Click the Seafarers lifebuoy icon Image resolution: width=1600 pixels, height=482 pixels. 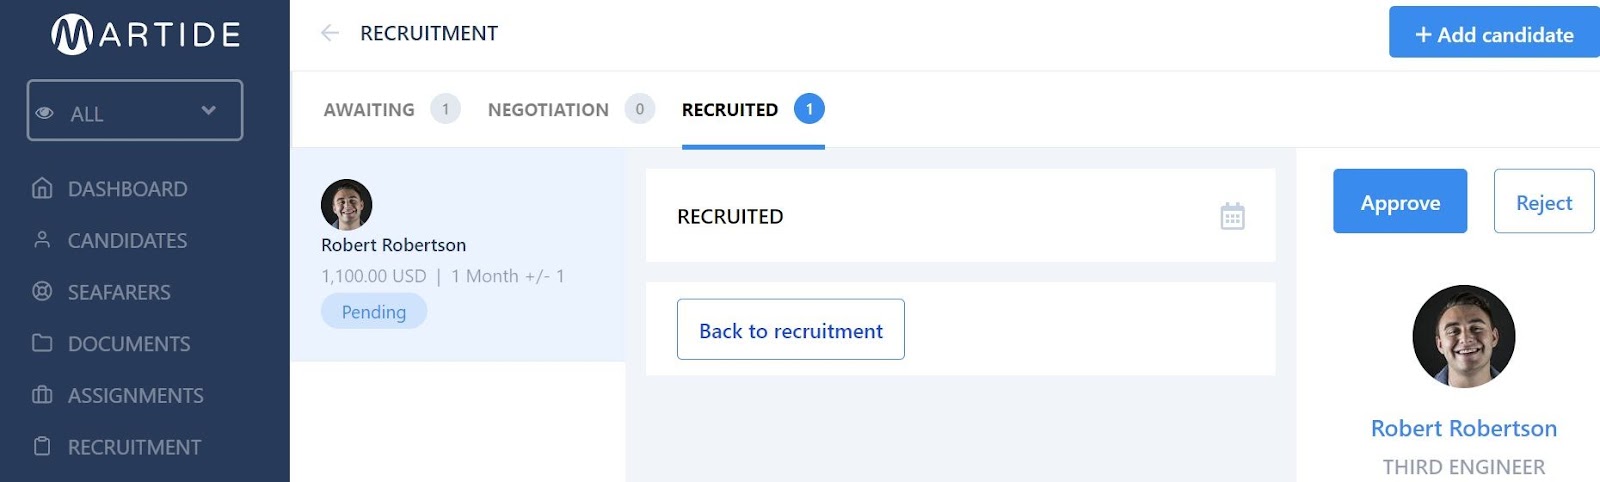[42, 292]
